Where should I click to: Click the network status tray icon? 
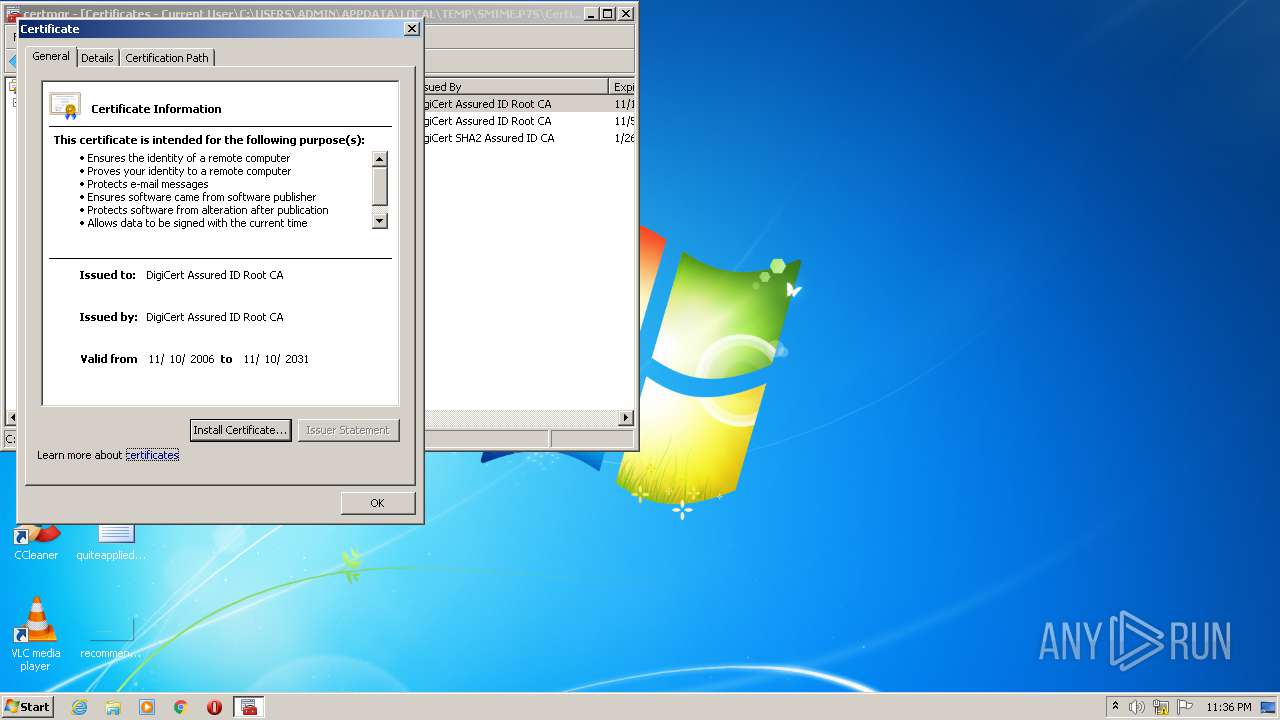pos(1161,707)
